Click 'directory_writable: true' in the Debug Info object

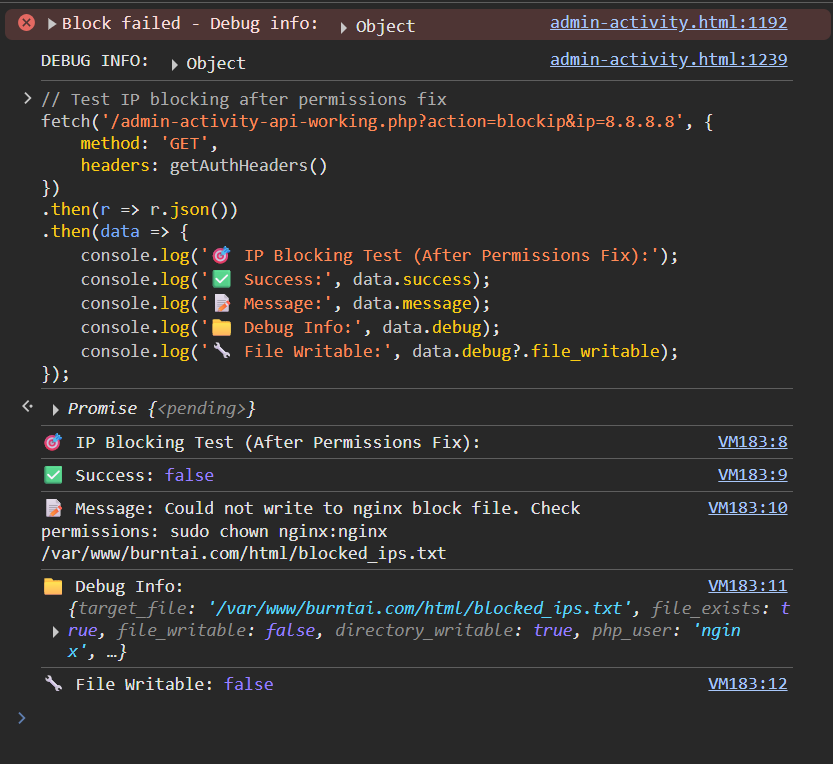click(x=456, y=631)
